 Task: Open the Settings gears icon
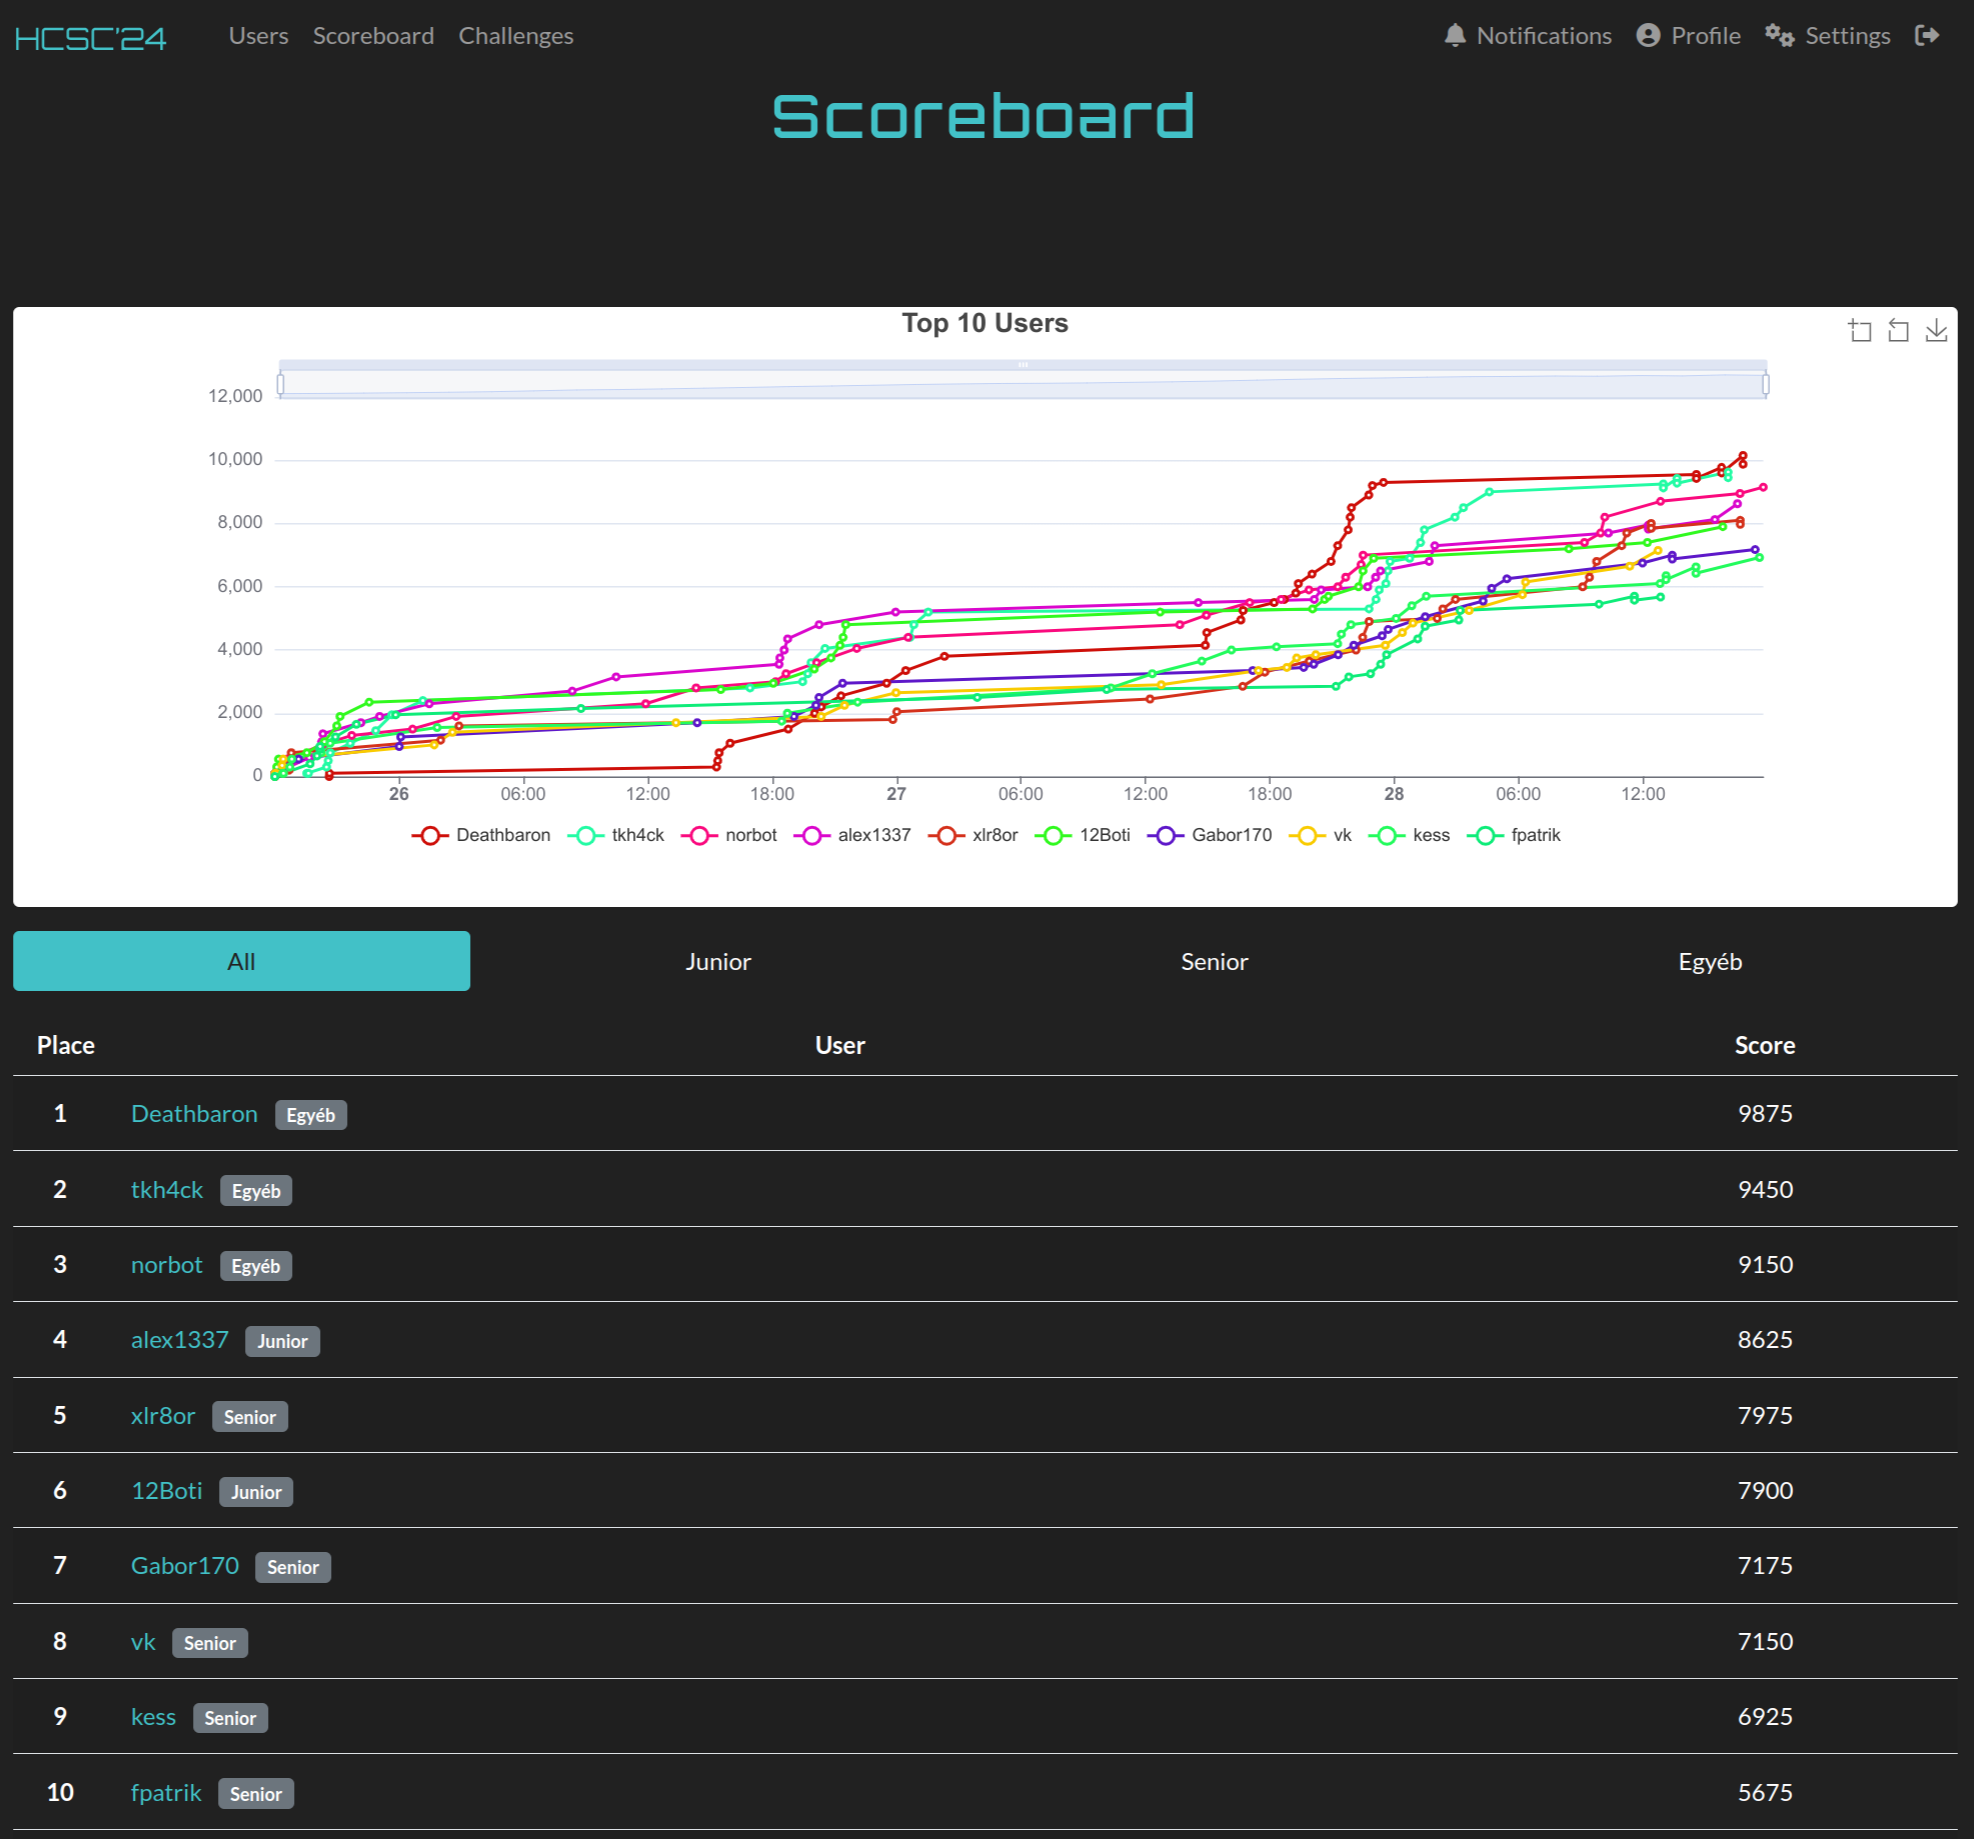click(1779, 36)
